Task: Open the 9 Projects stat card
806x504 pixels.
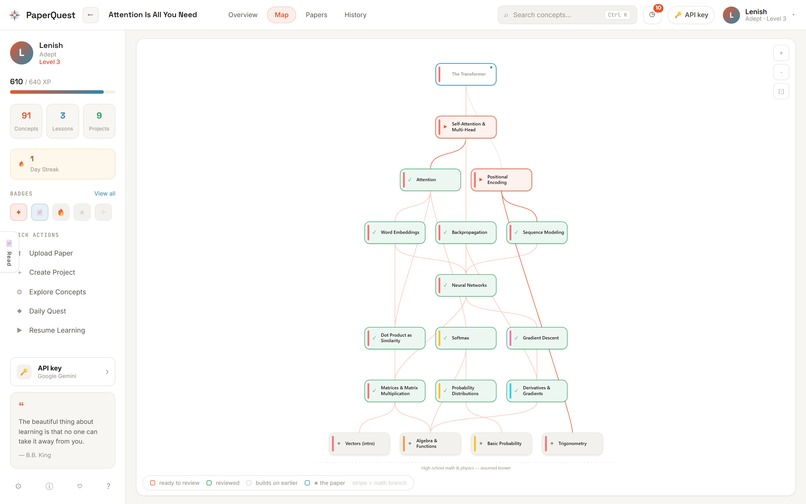Action: coord(99,121)
